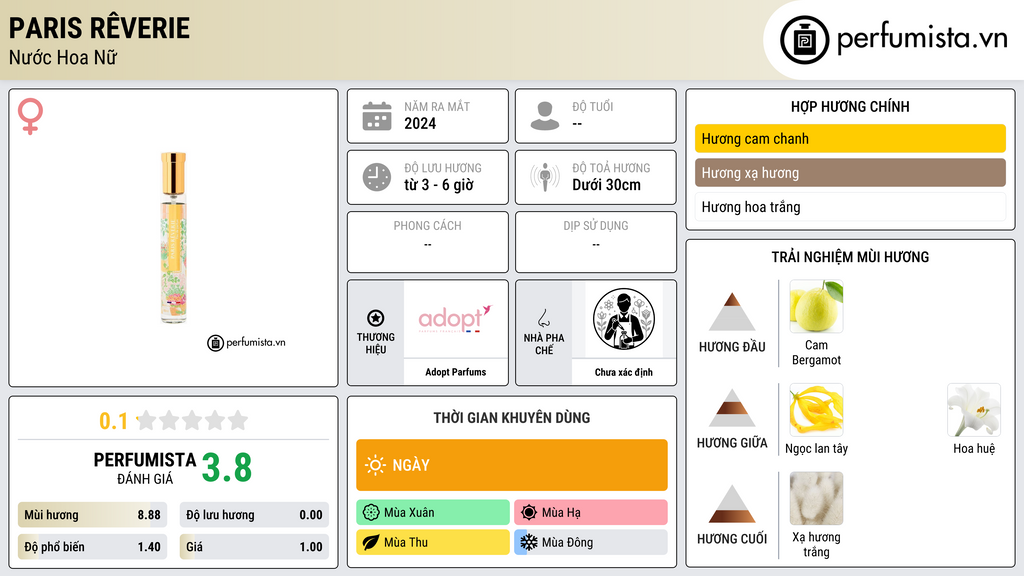Image resolution: width=1024 pixels, height=576 pixels.
Task: Click the Mùi hương 8.88 score bar
Action: tap(92, 515)
